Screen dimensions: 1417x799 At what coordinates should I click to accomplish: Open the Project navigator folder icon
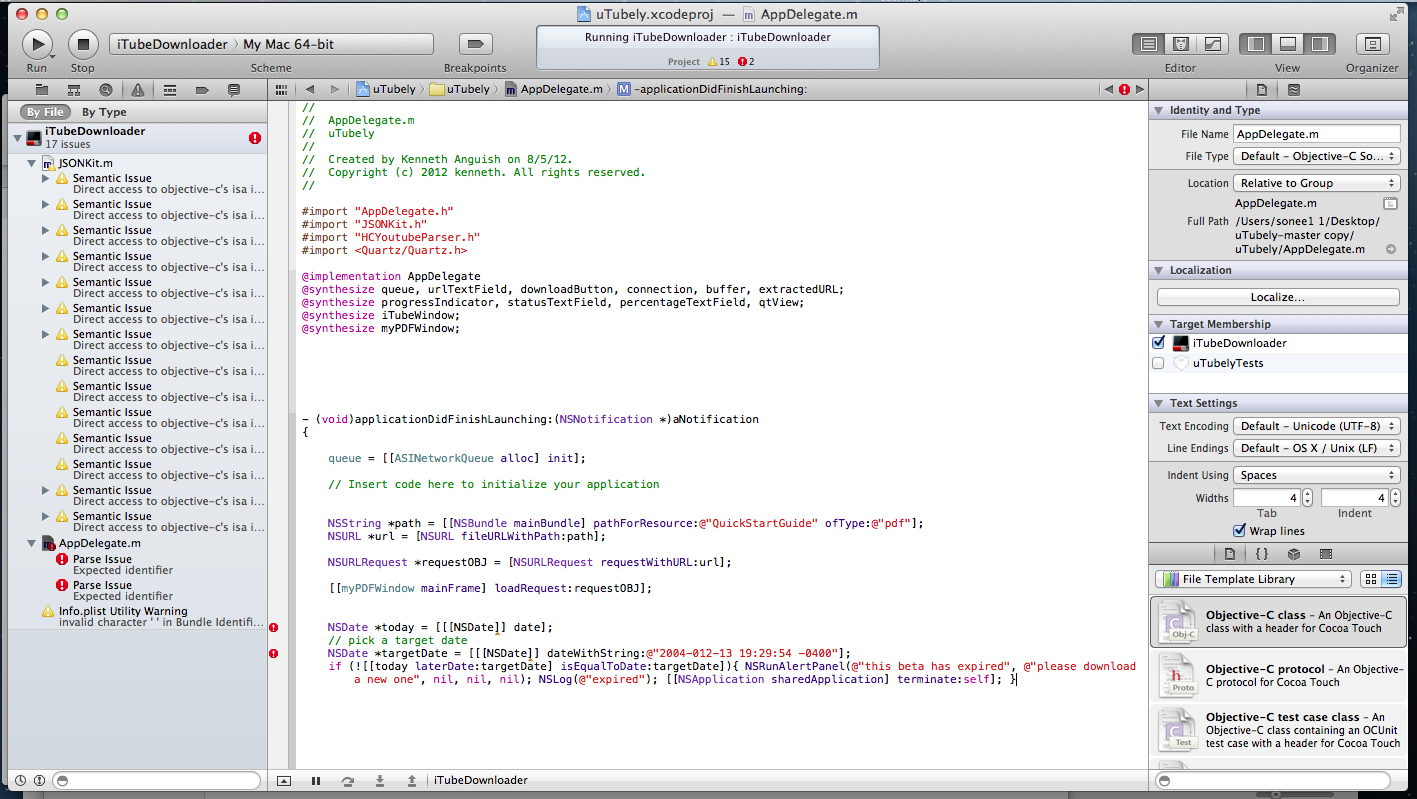pos(41,89)
